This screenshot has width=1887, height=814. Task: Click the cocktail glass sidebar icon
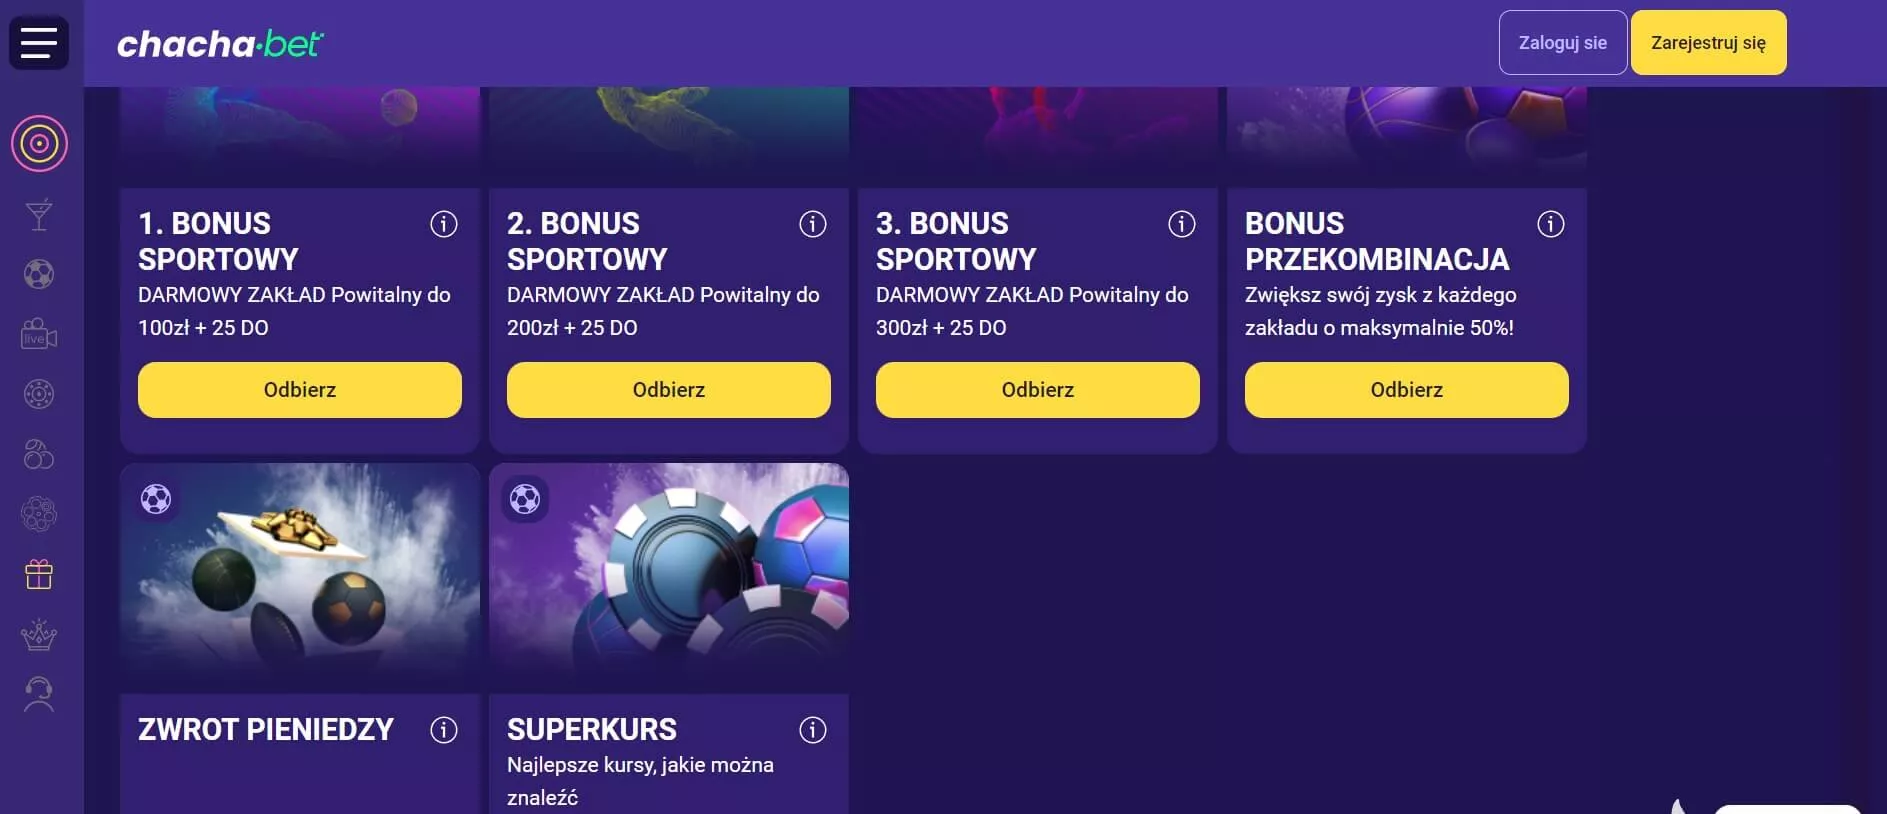pyautogui.click(x=39, y=215)
